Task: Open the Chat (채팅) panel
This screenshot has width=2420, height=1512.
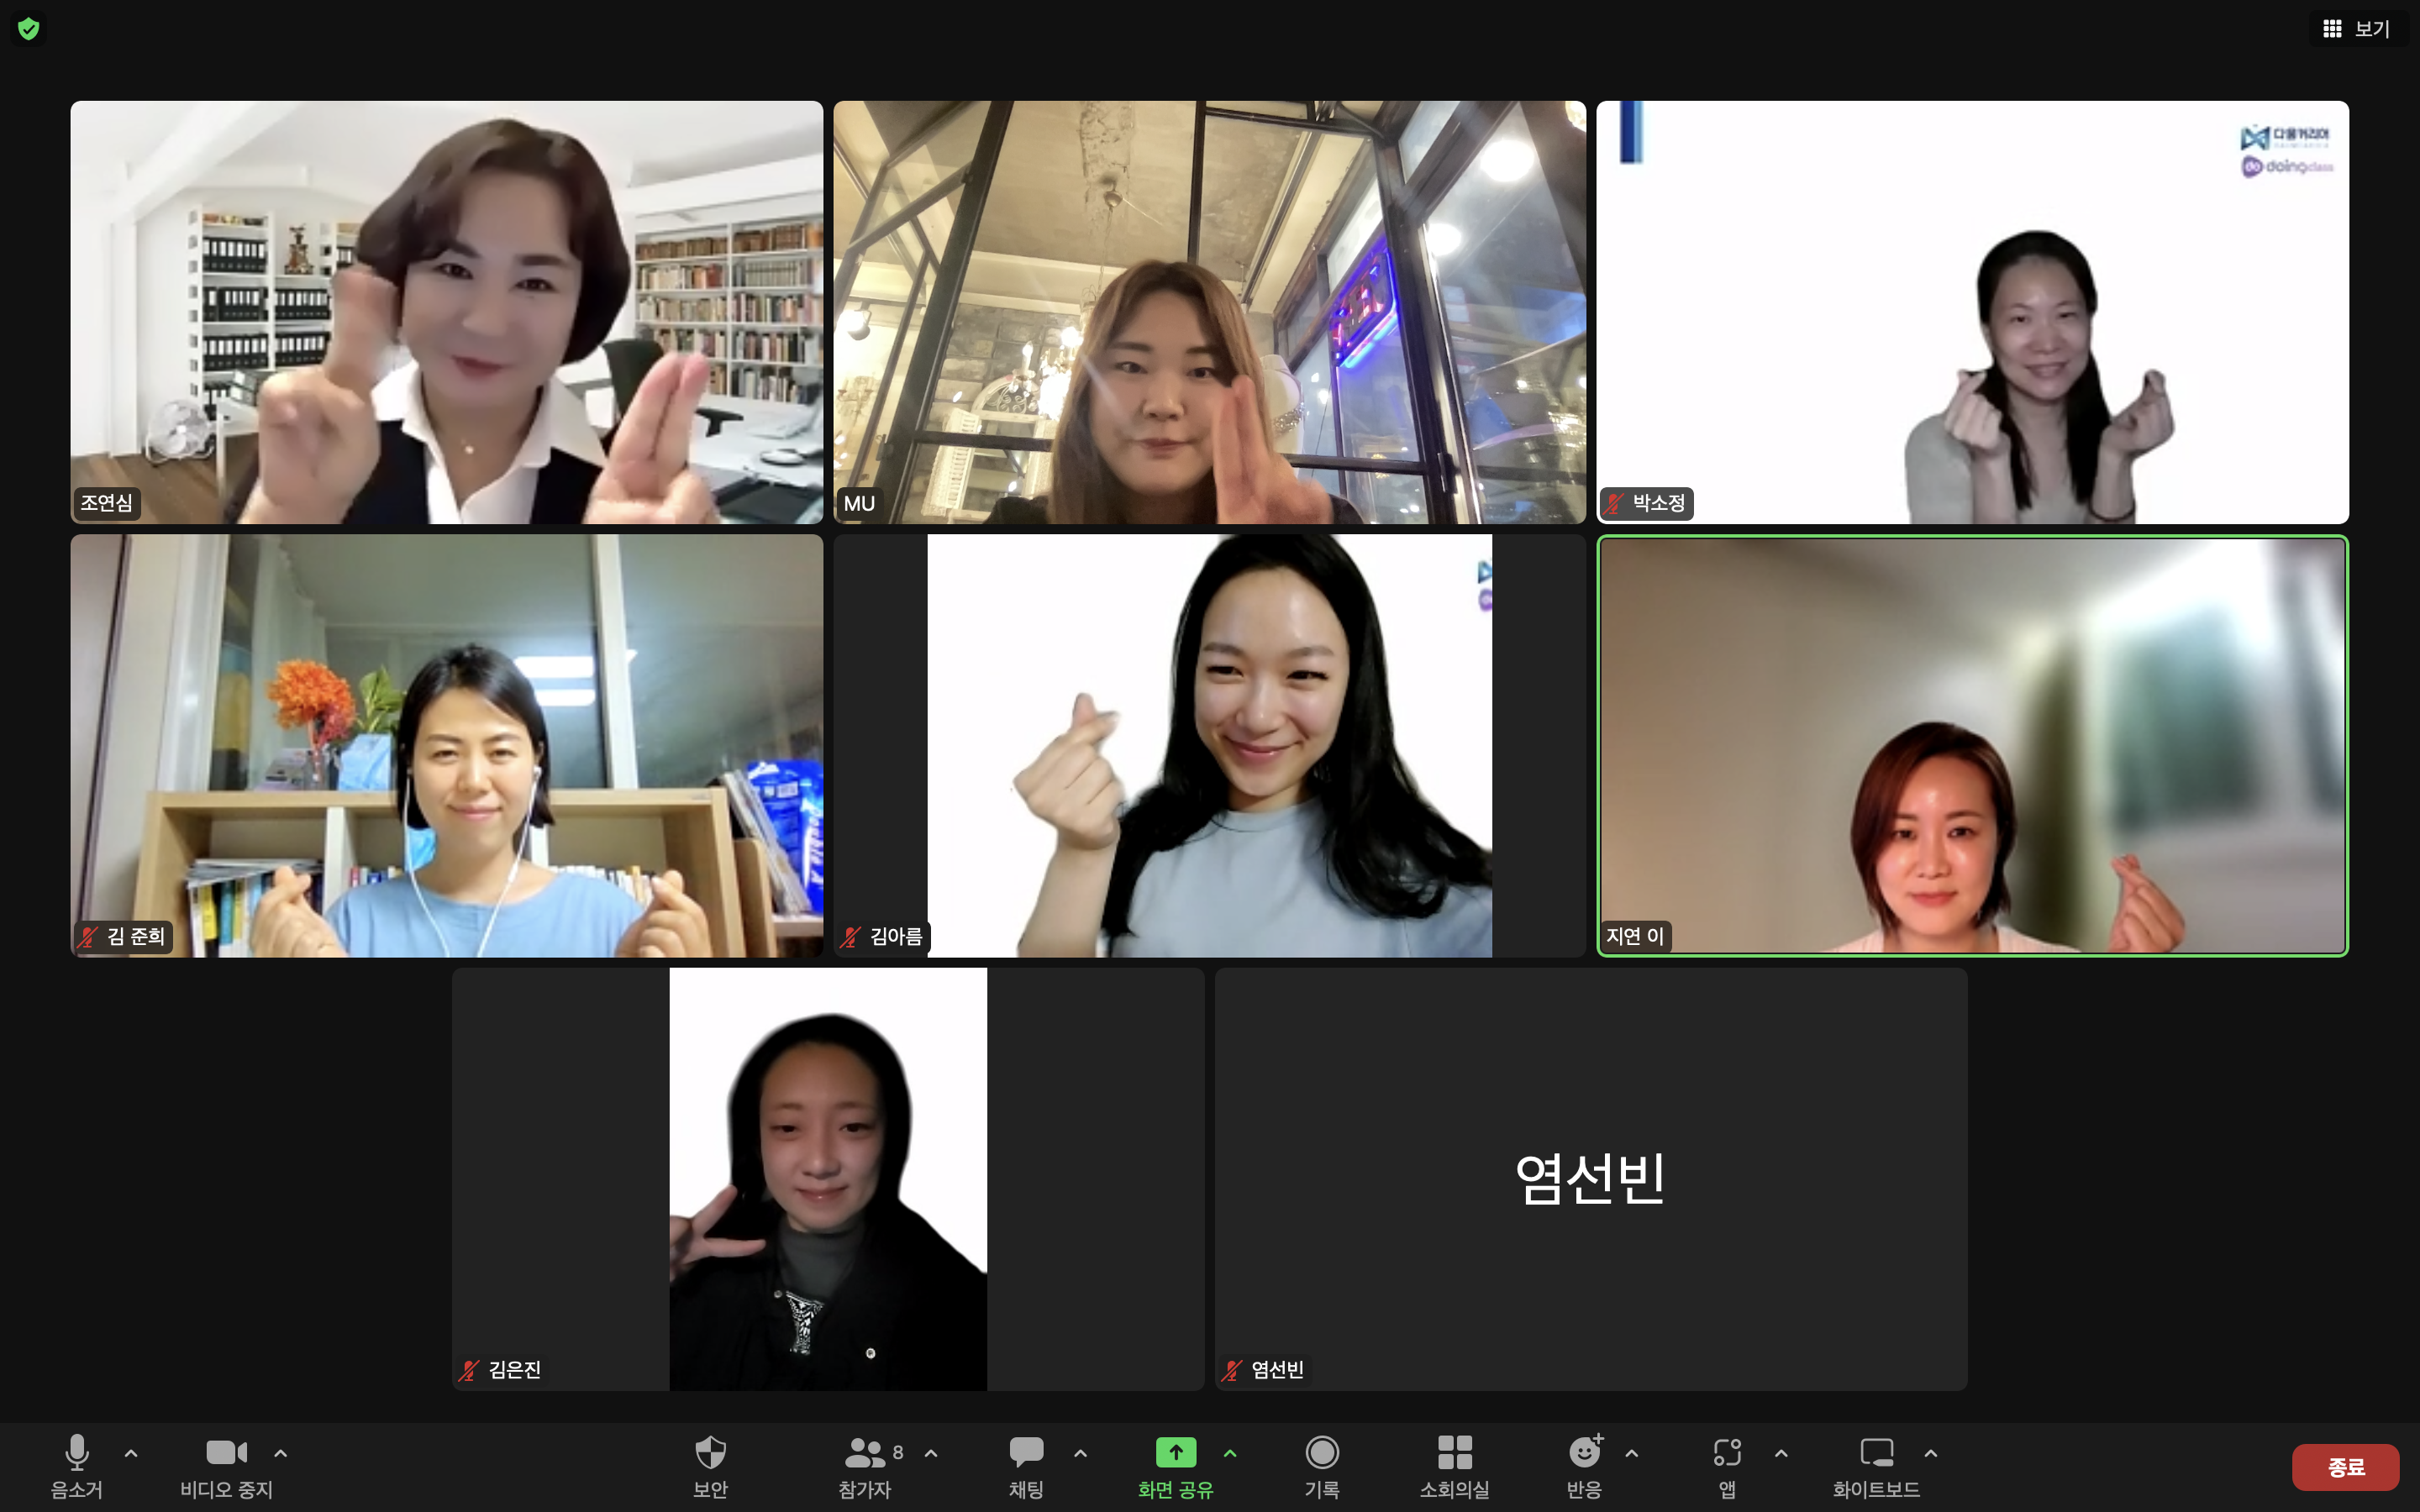Action: [x=1026, y=1453]
